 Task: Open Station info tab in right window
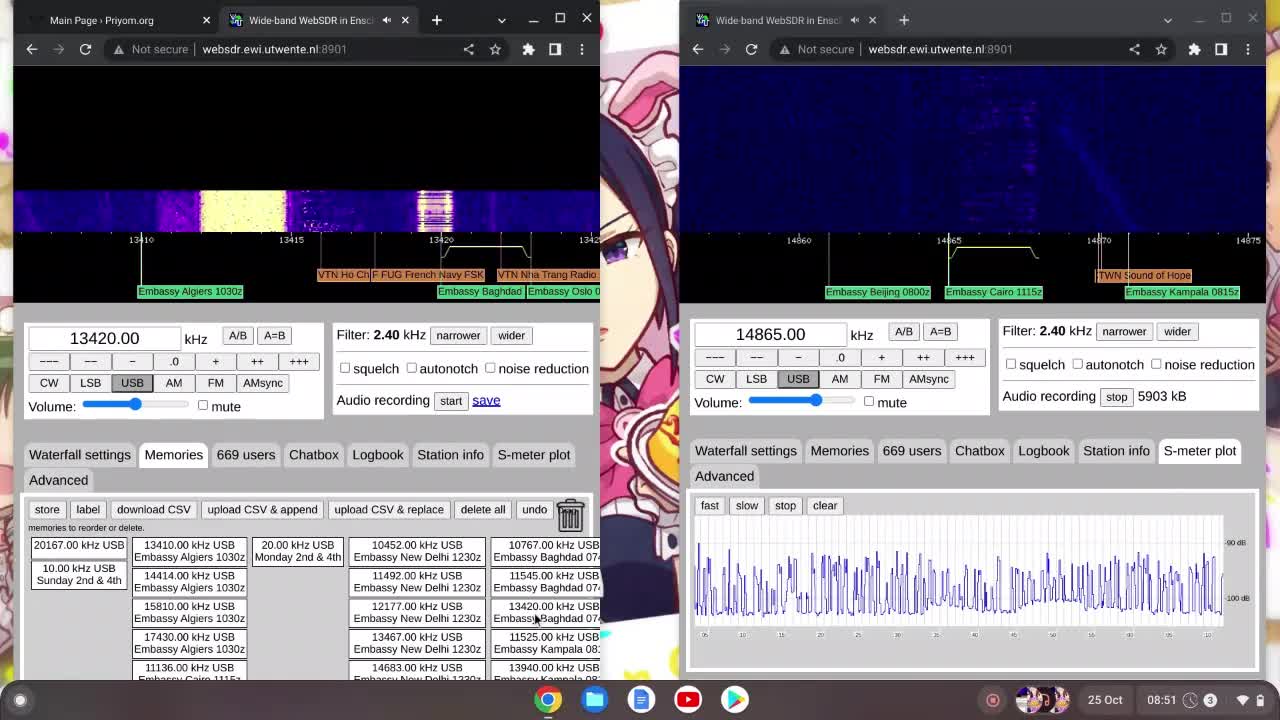pyautogui.click(x=1116, y=451)
